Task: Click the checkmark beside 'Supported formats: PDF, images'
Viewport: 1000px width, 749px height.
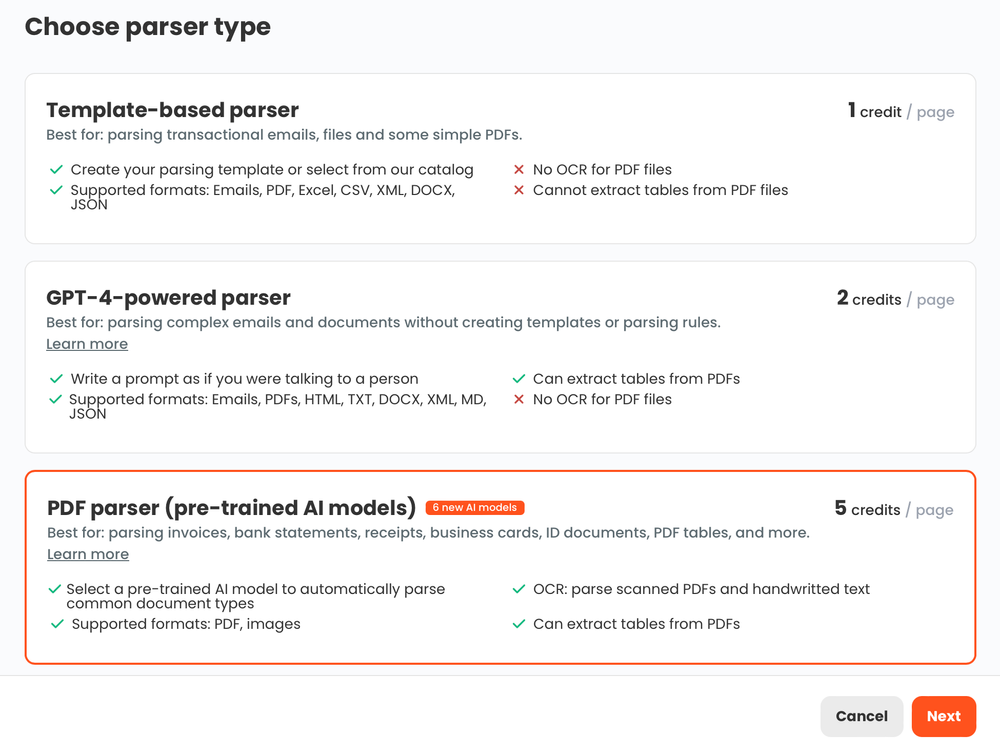Action: (x=56, y=624)
